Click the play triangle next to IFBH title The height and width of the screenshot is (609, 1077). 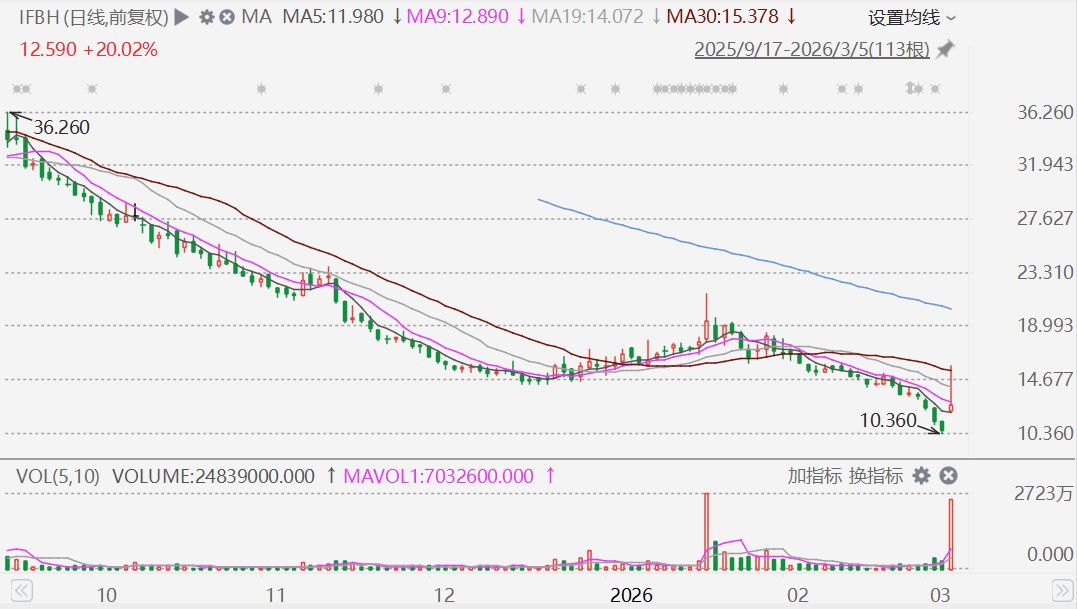181,17
